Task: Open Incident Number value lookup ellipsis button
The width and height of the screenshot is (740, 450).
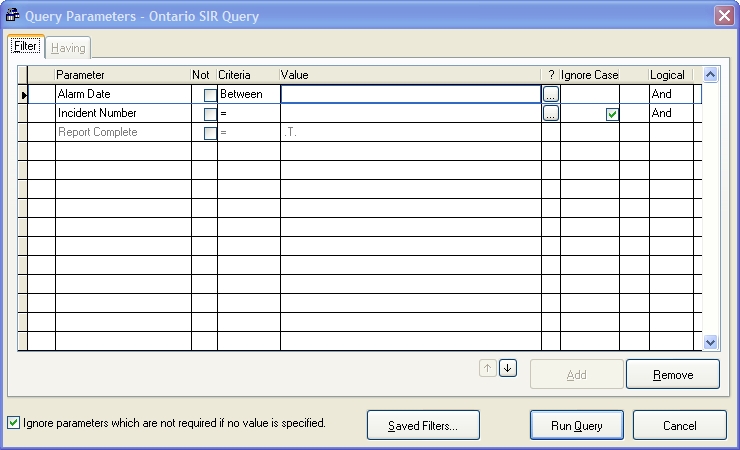Action: 551,114
